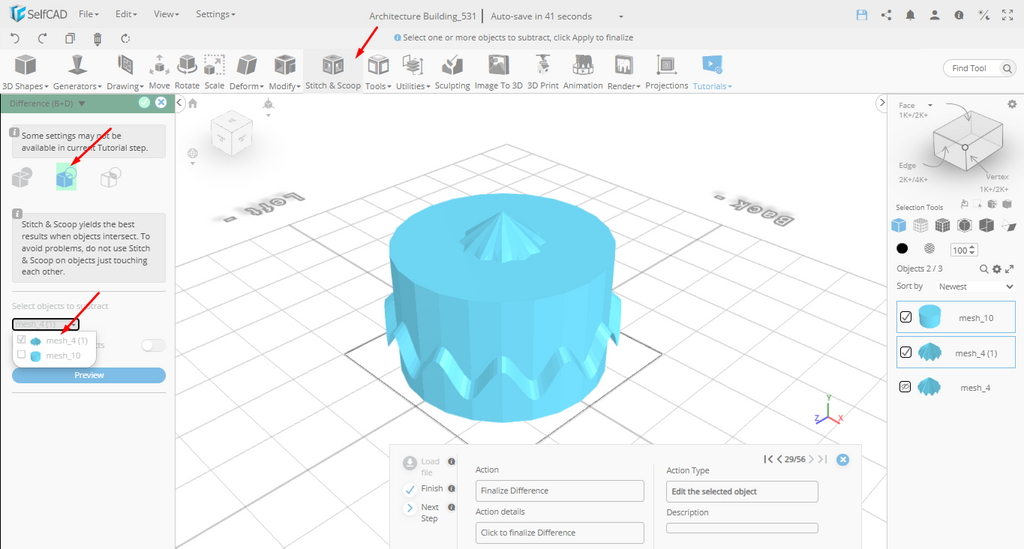Image resolution: width=1024 pixels, height=549 pixels.
Task: Select the Difference boolean operation icon
Action: click(x=66, y=178)
